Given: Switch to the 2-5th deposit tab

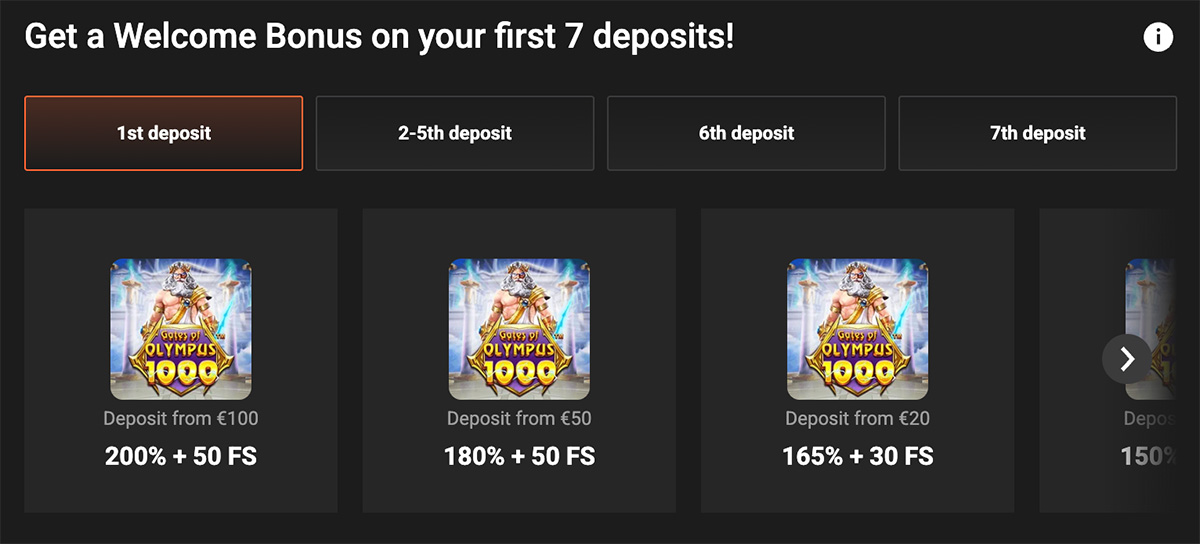Looking at the screenshot, I should pos(455,133).
